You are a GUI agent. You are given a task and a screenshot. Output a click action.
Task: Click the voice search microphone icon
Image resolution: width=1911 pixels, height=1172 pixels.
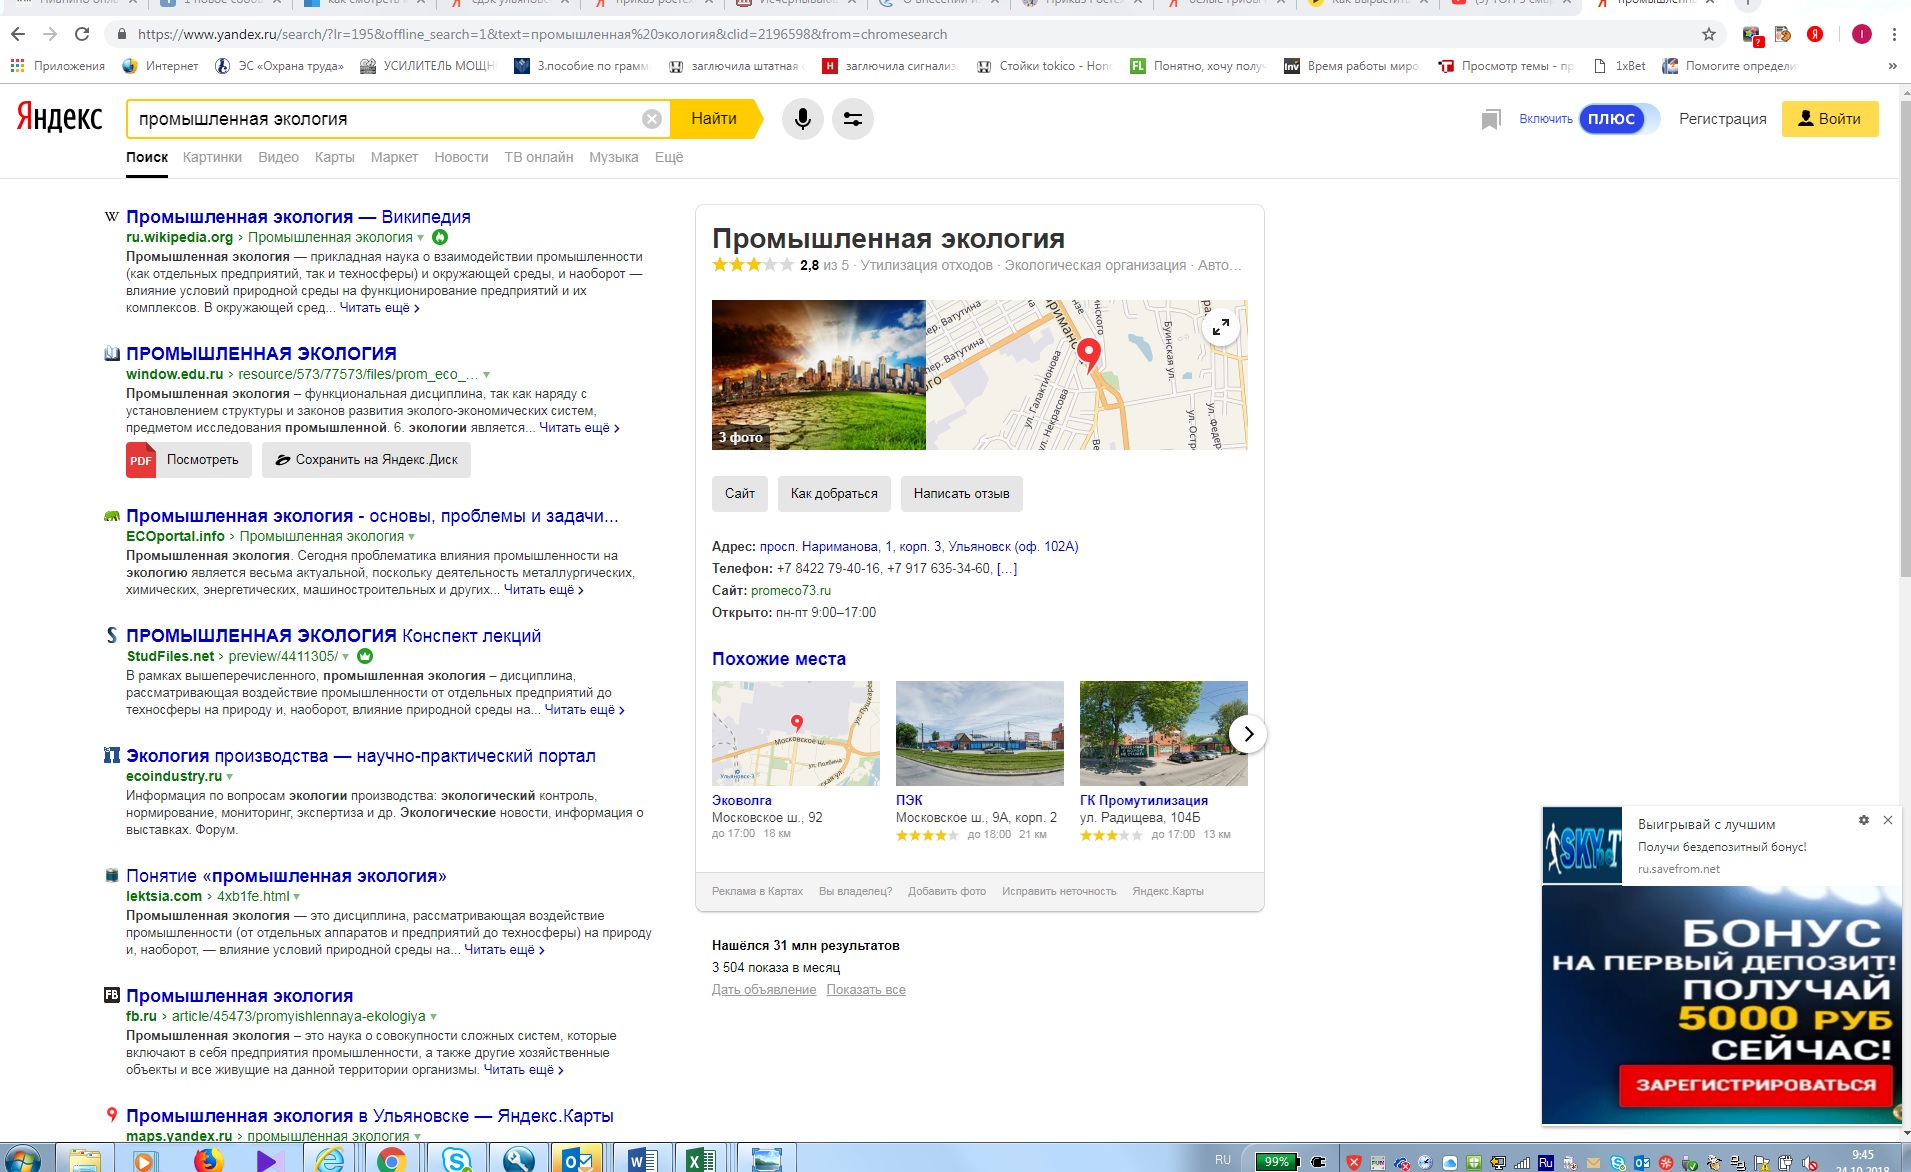(x=802, y=119)
